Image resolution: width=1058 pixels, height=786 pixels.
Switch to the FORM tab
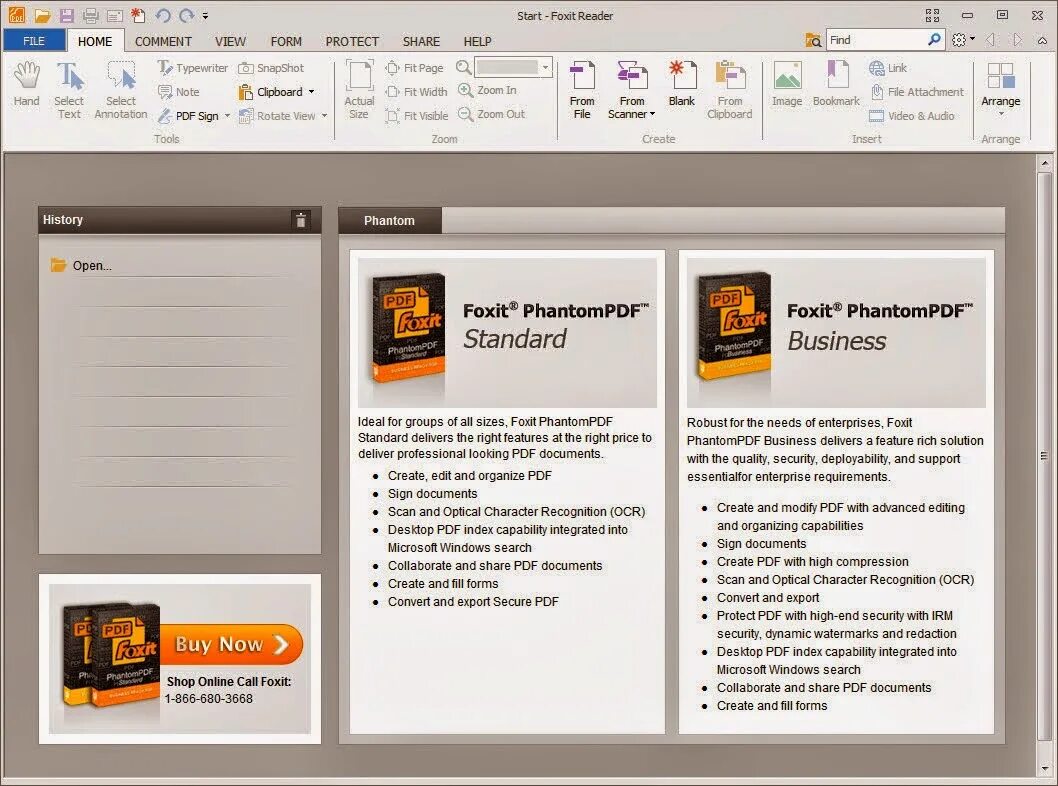point(286,41)
